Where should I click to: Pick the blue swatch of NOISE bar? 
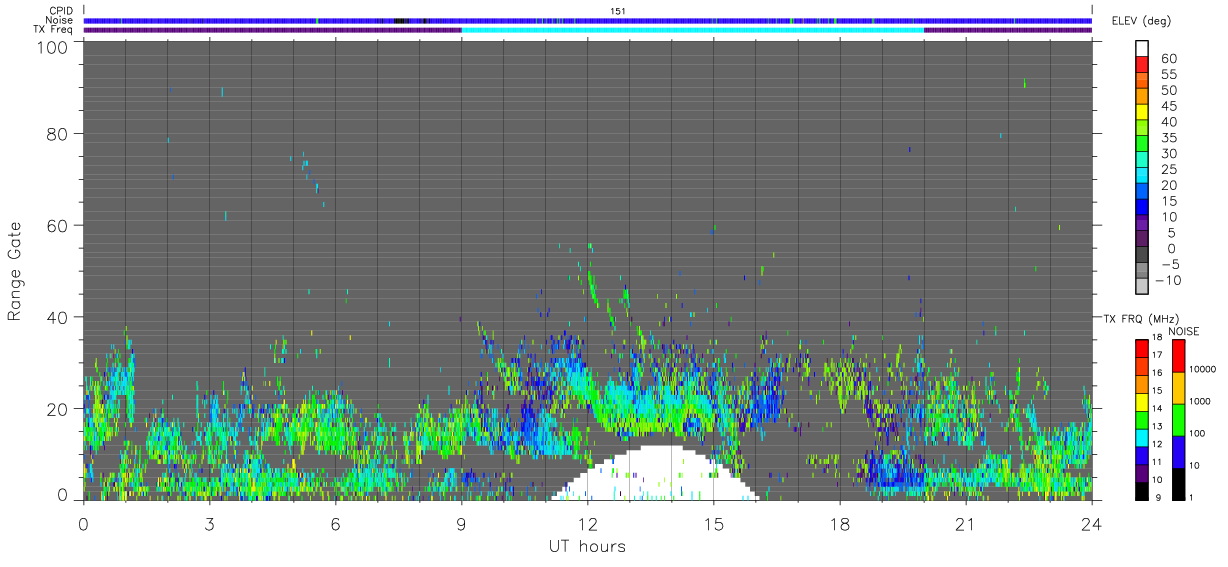1178,452
